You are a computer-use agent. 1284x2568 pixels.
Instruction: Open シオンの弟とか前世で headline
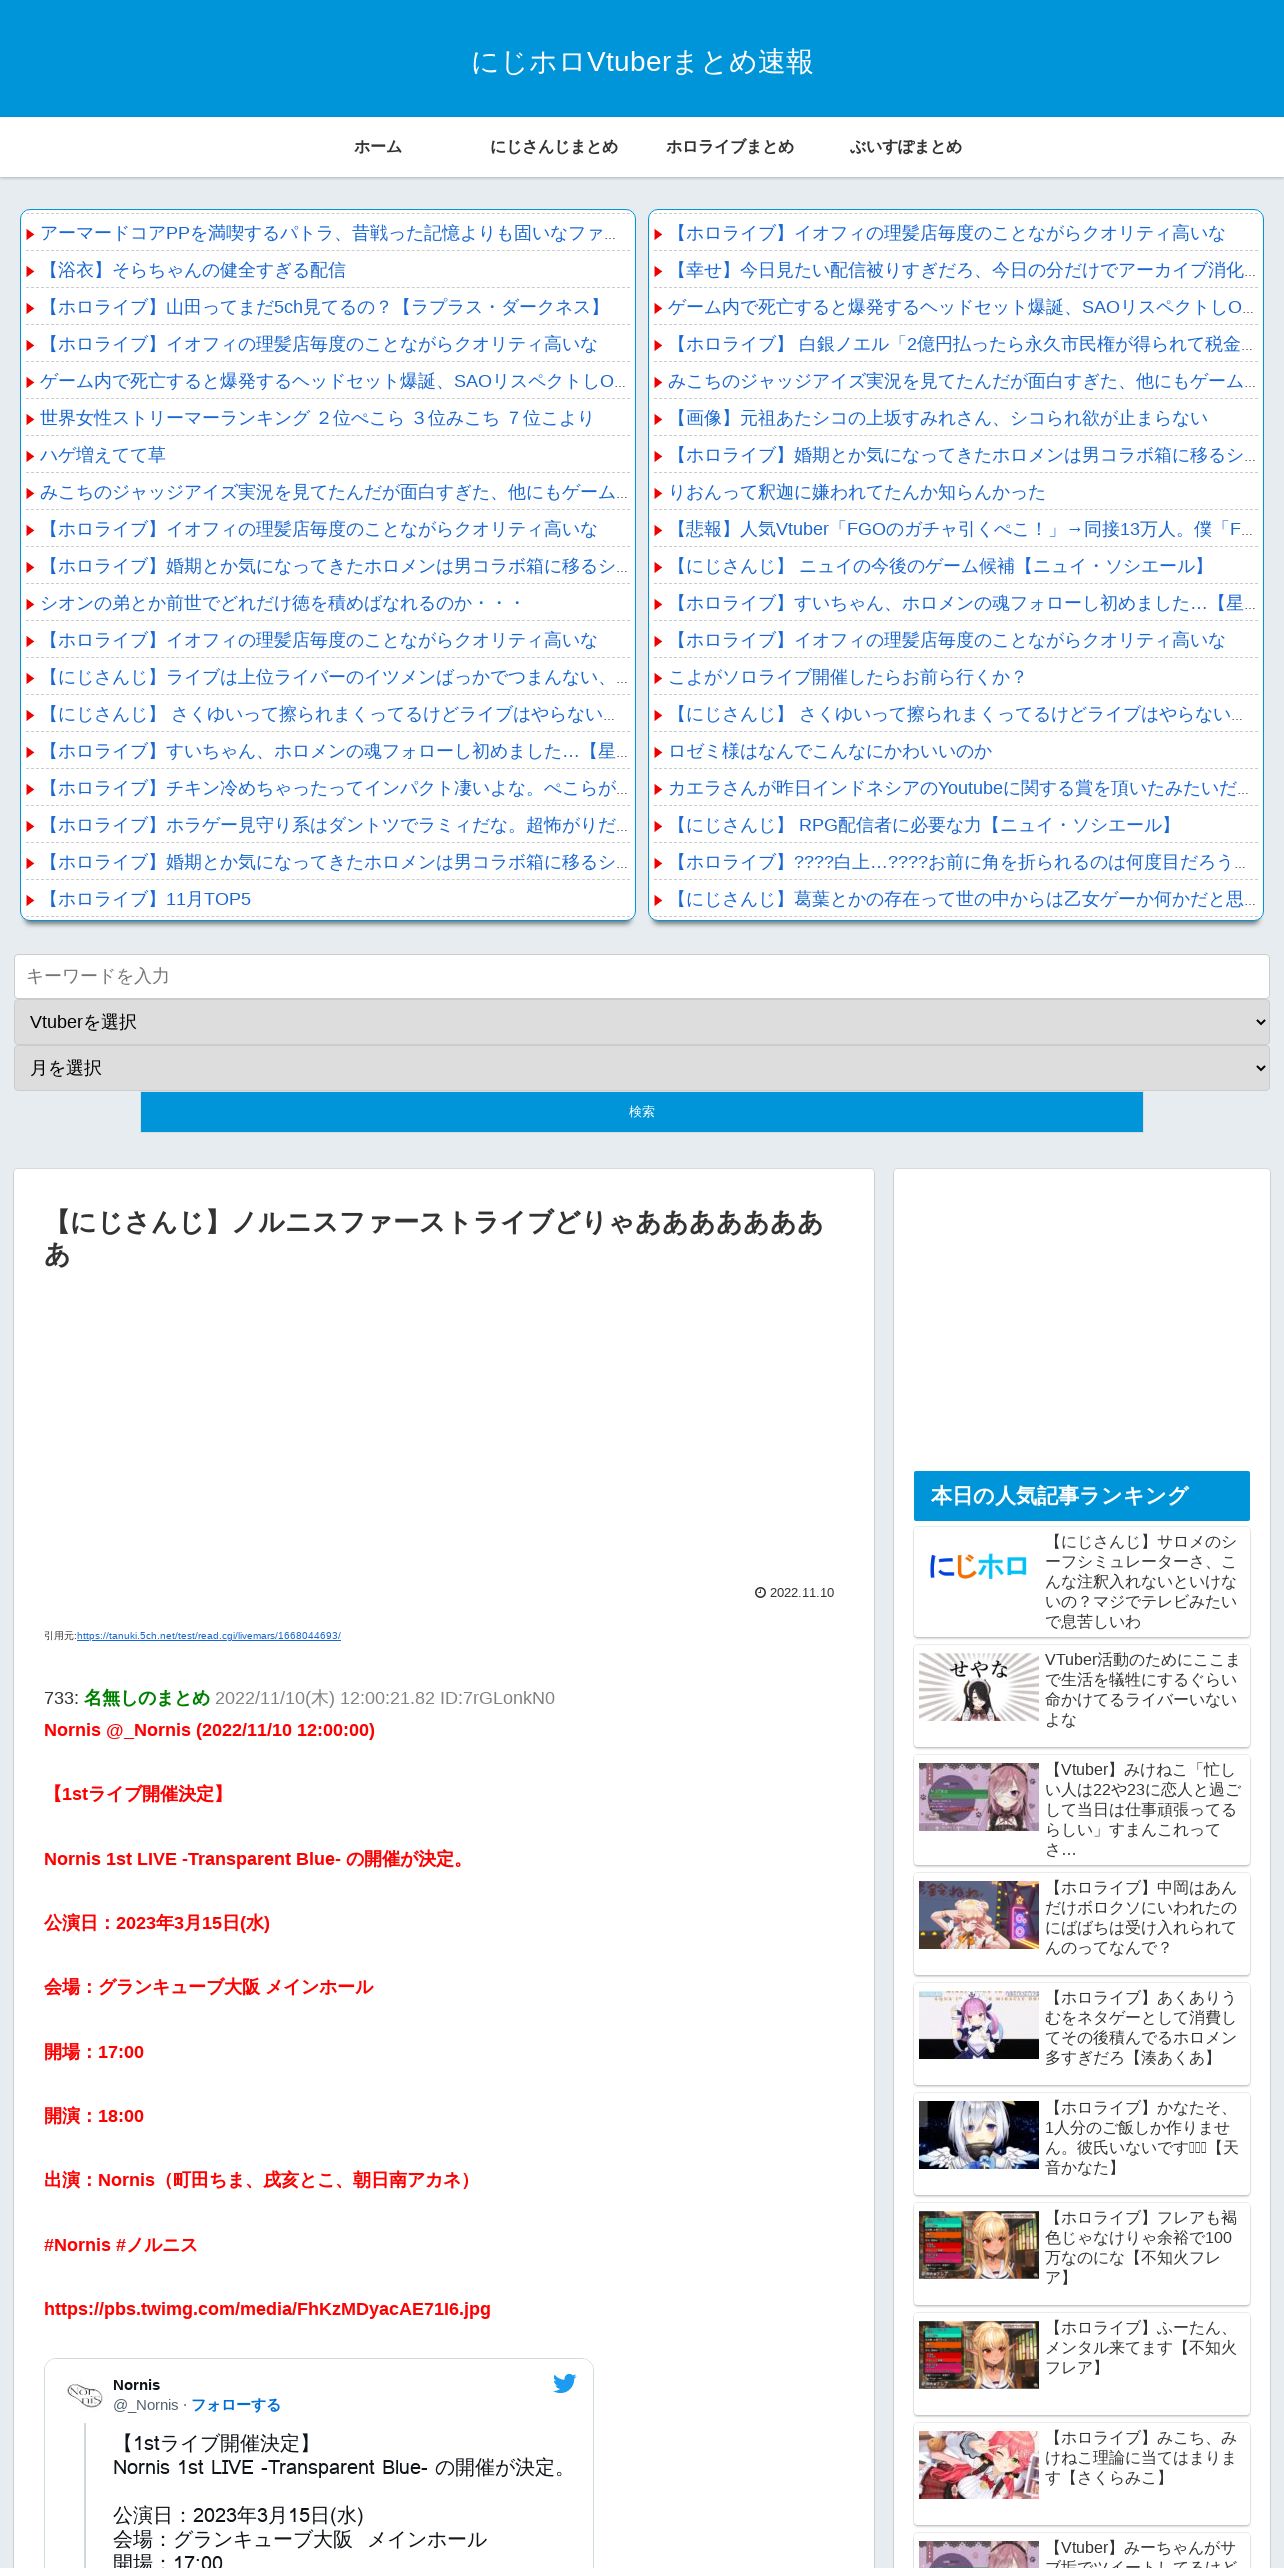click(x=281, y=603)
